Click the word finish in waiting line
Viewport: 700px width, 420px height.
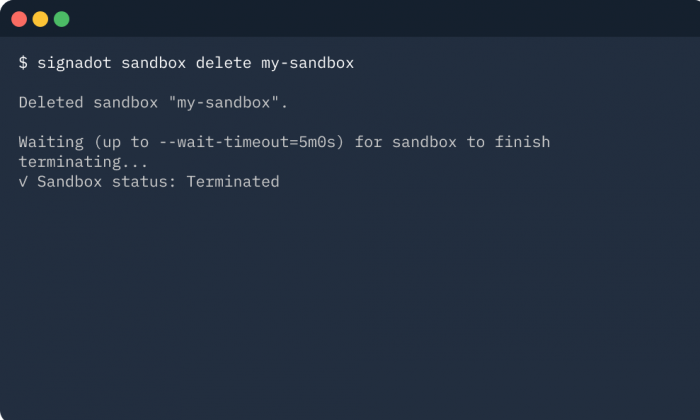coord(522,142)
